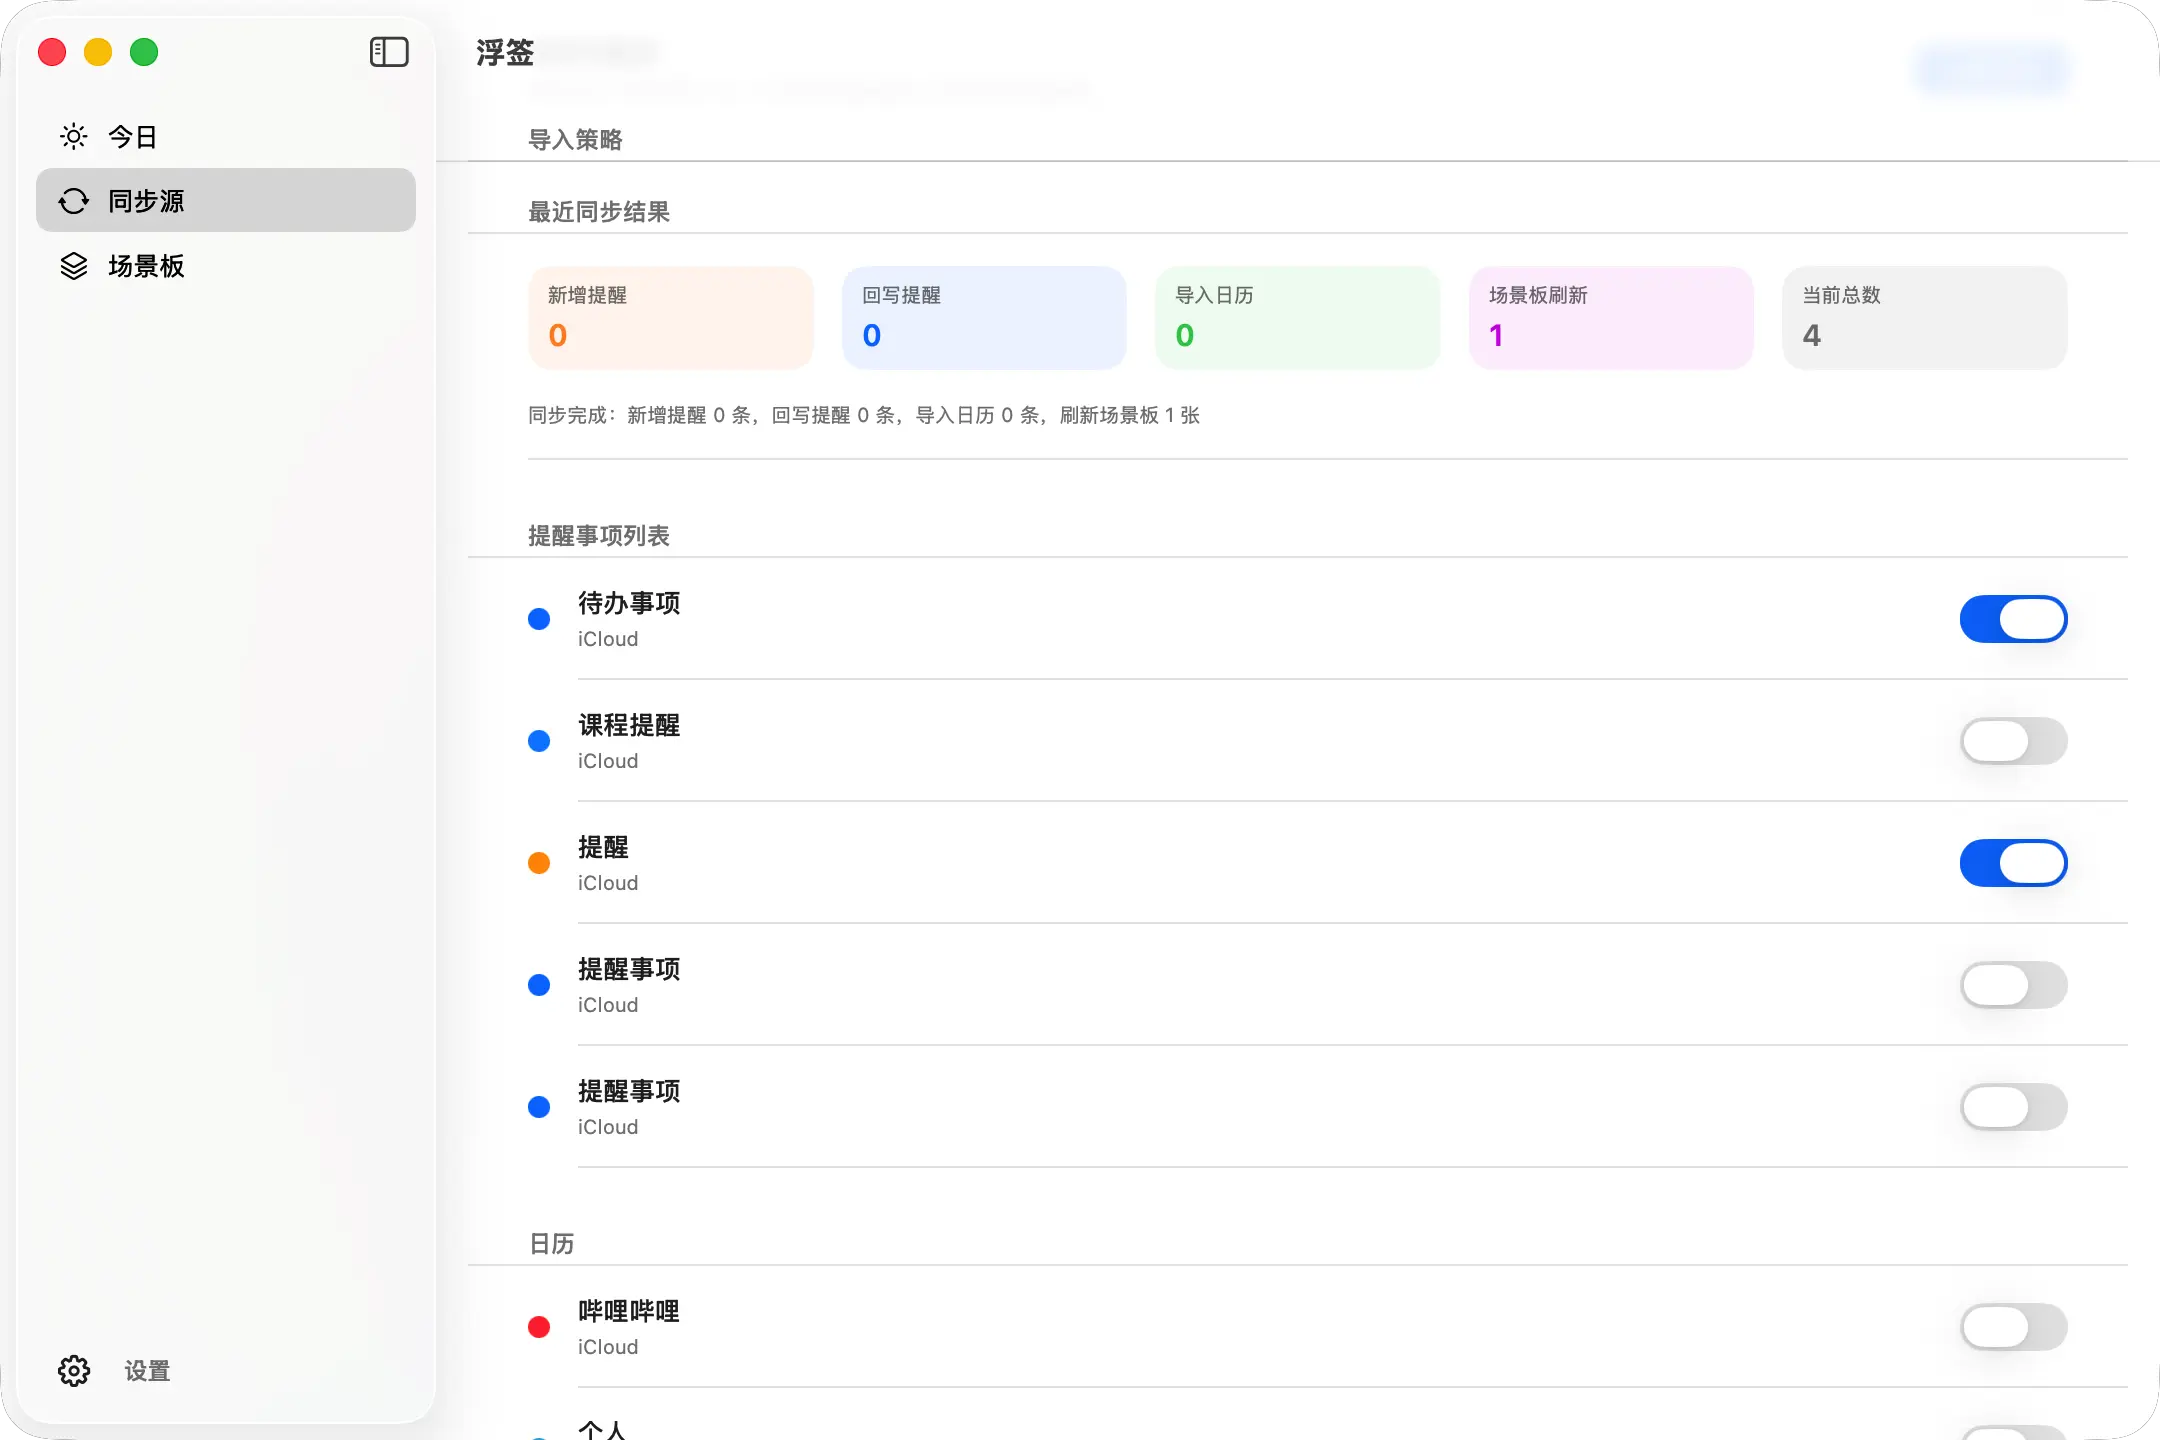The height and width of the screenshot is (1440, 2160).
Task: Open the 今日 sidebar tab
Action: (x=132, y=136)
